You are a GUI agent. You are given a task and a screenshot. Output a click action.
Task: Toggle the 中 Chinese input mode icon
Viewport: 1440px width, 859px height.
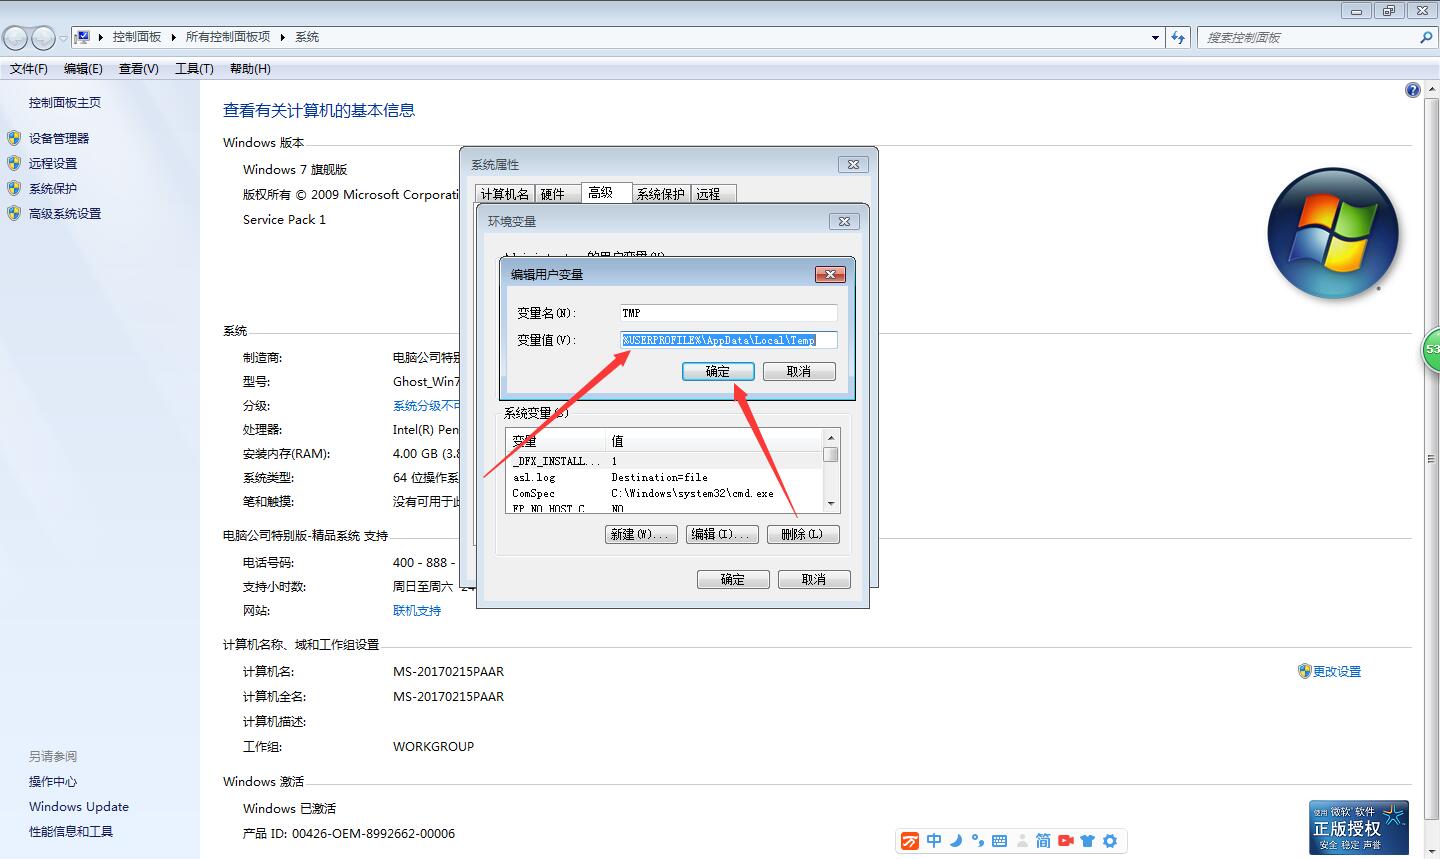(934, 841)
